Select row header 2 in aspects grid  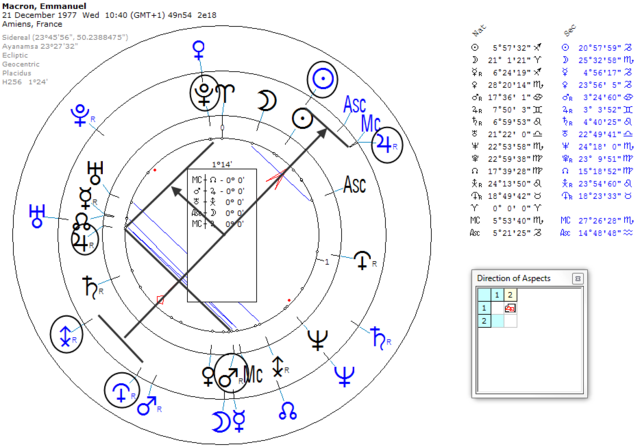click(484, 321)
